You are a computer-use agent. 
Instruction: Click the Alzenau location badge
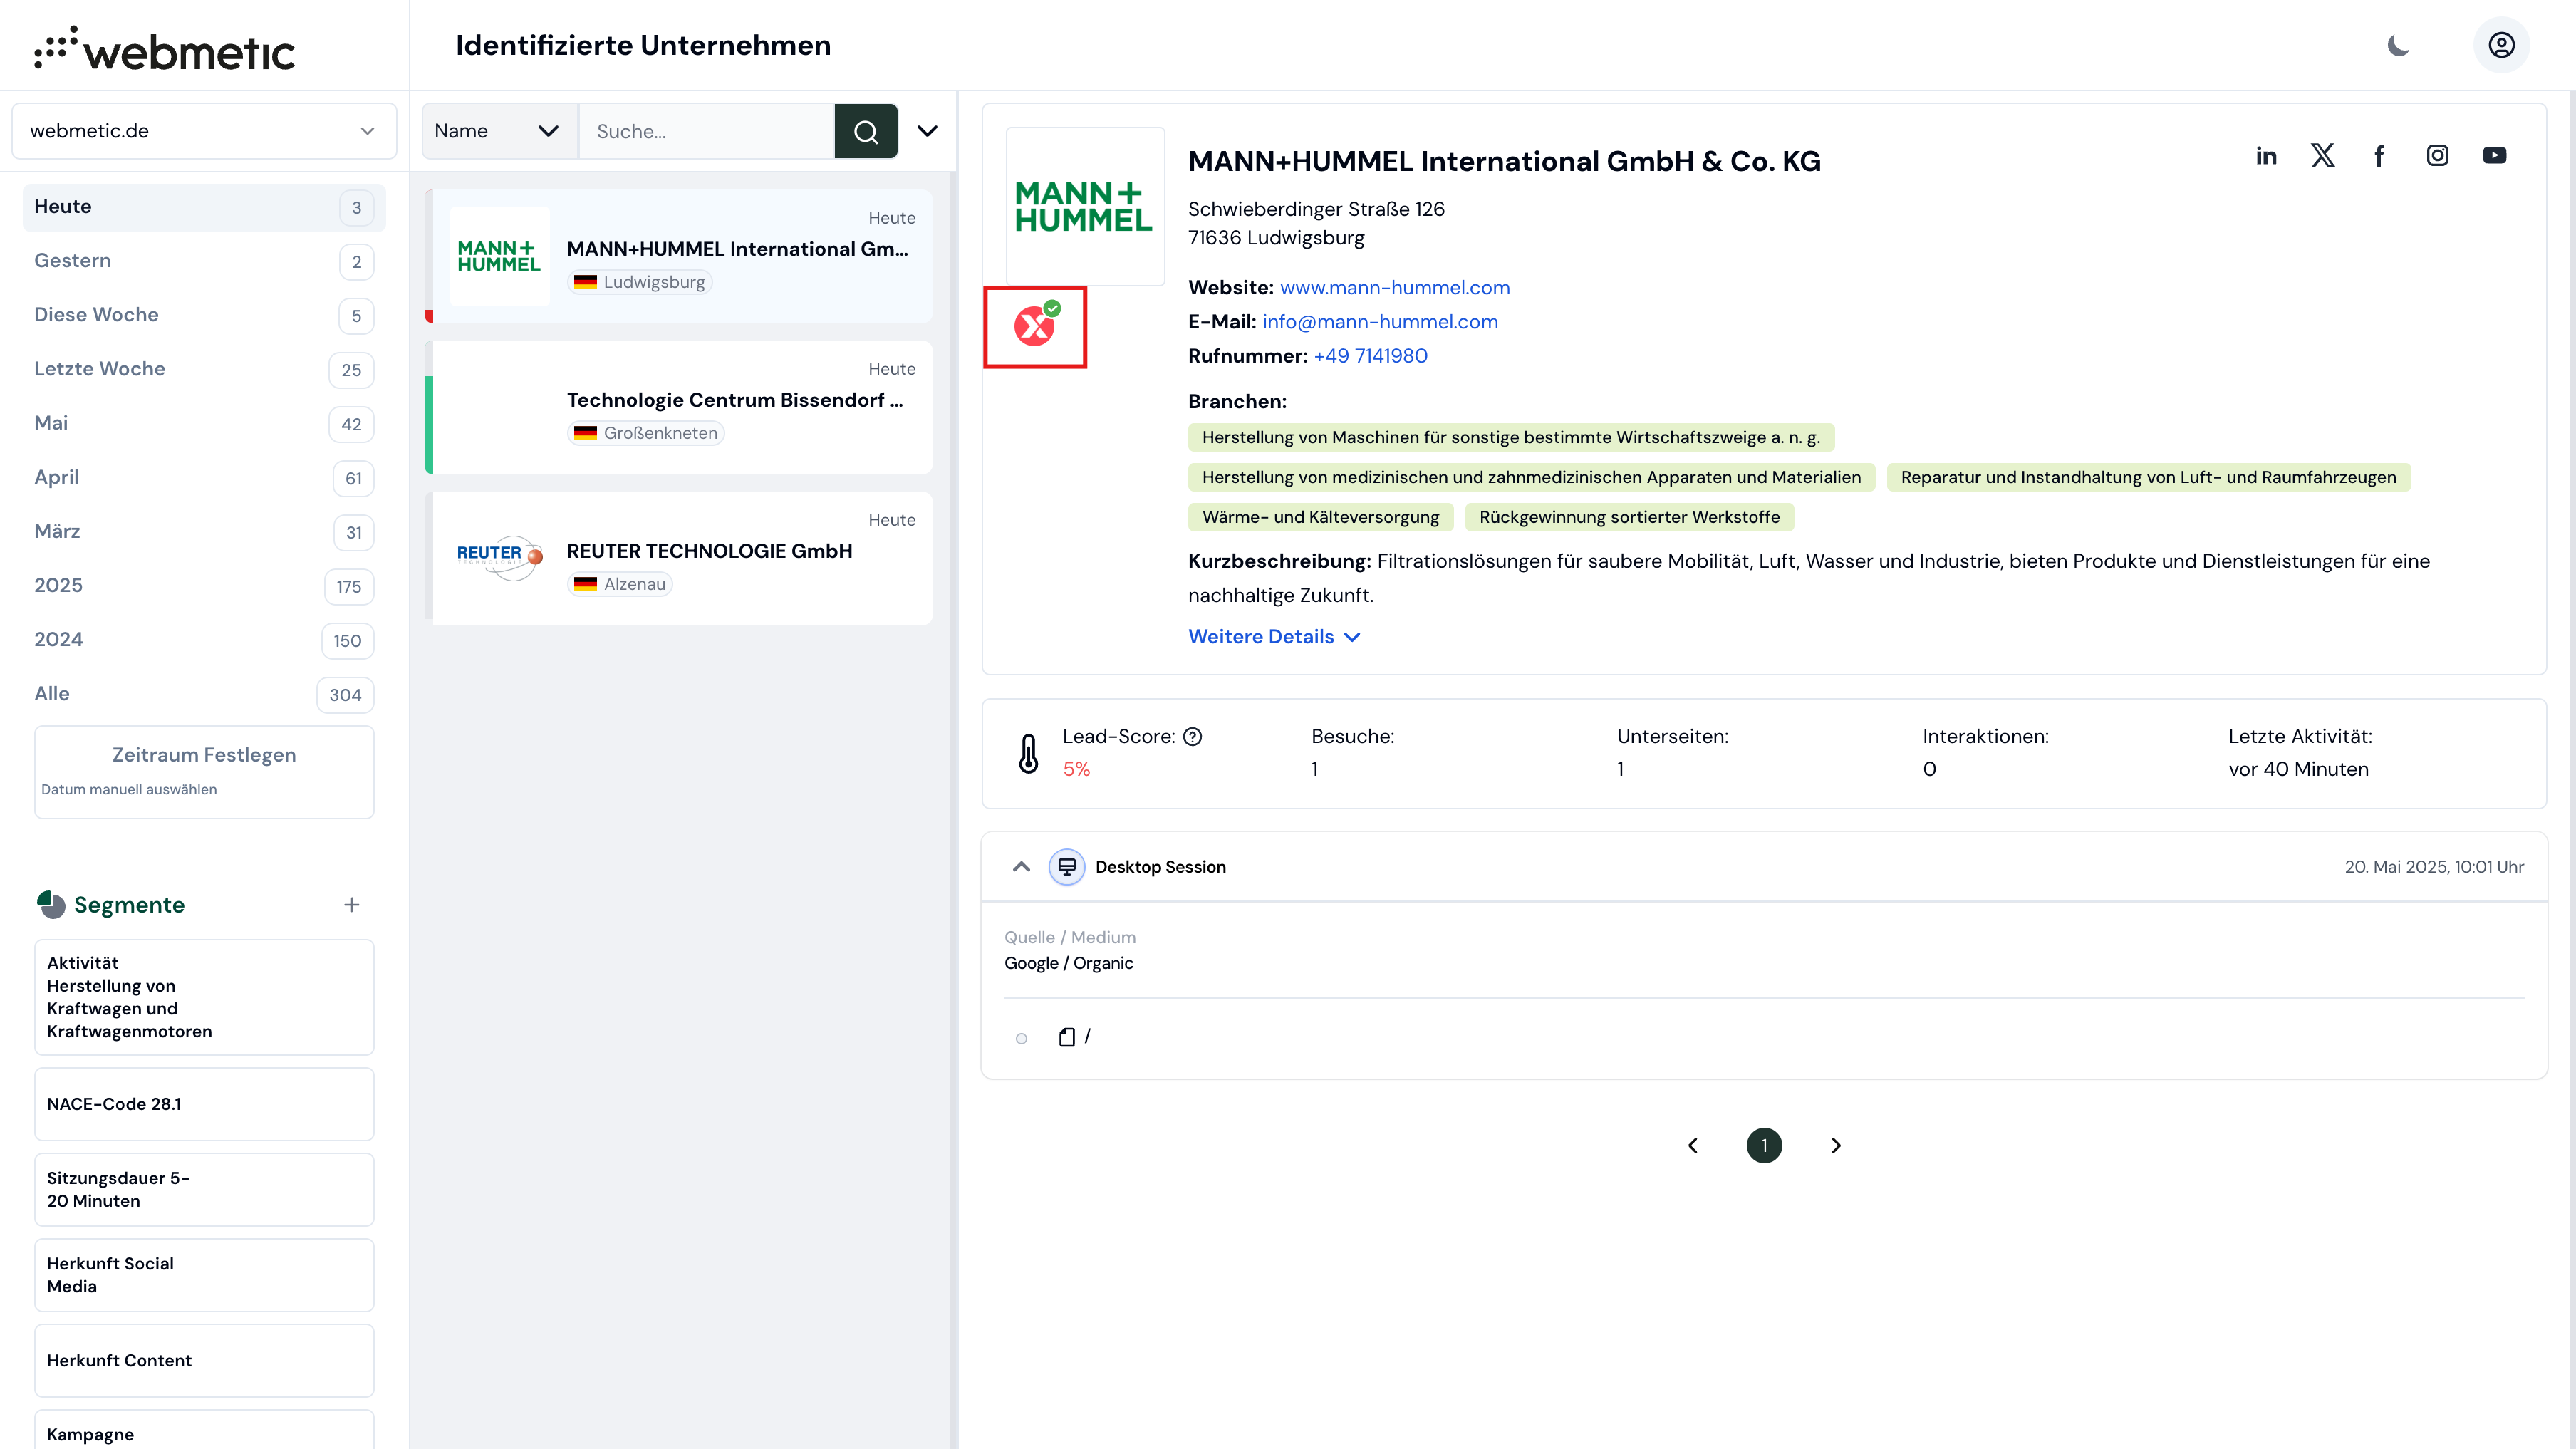(620, 584)
